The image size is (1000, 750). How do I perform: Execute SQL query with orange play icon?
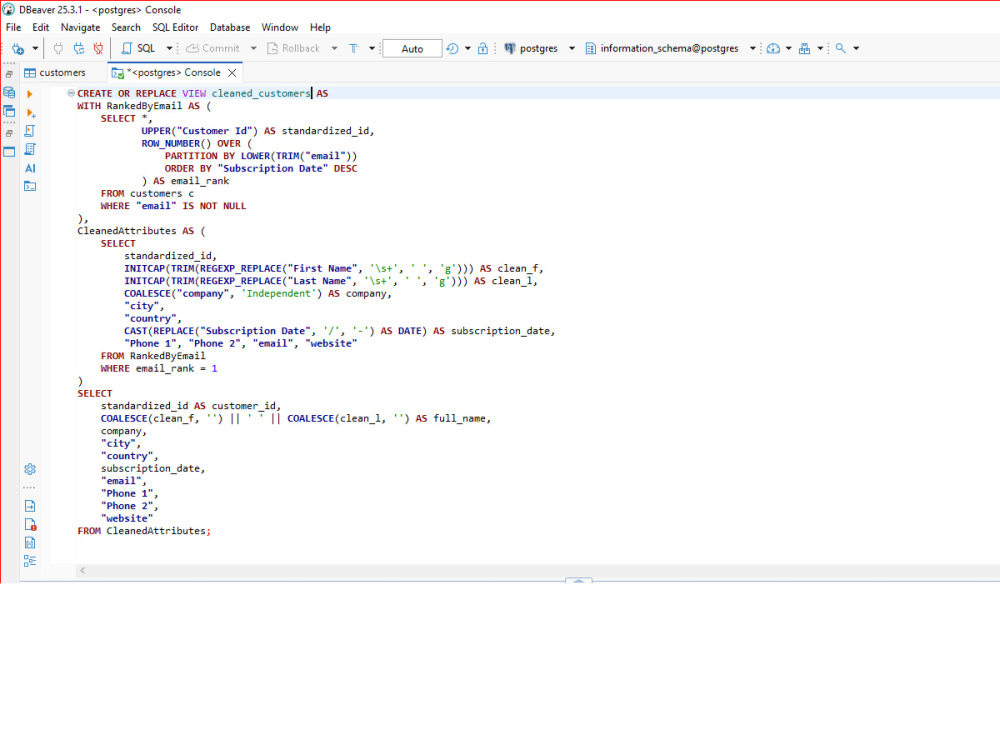[29, 94]
